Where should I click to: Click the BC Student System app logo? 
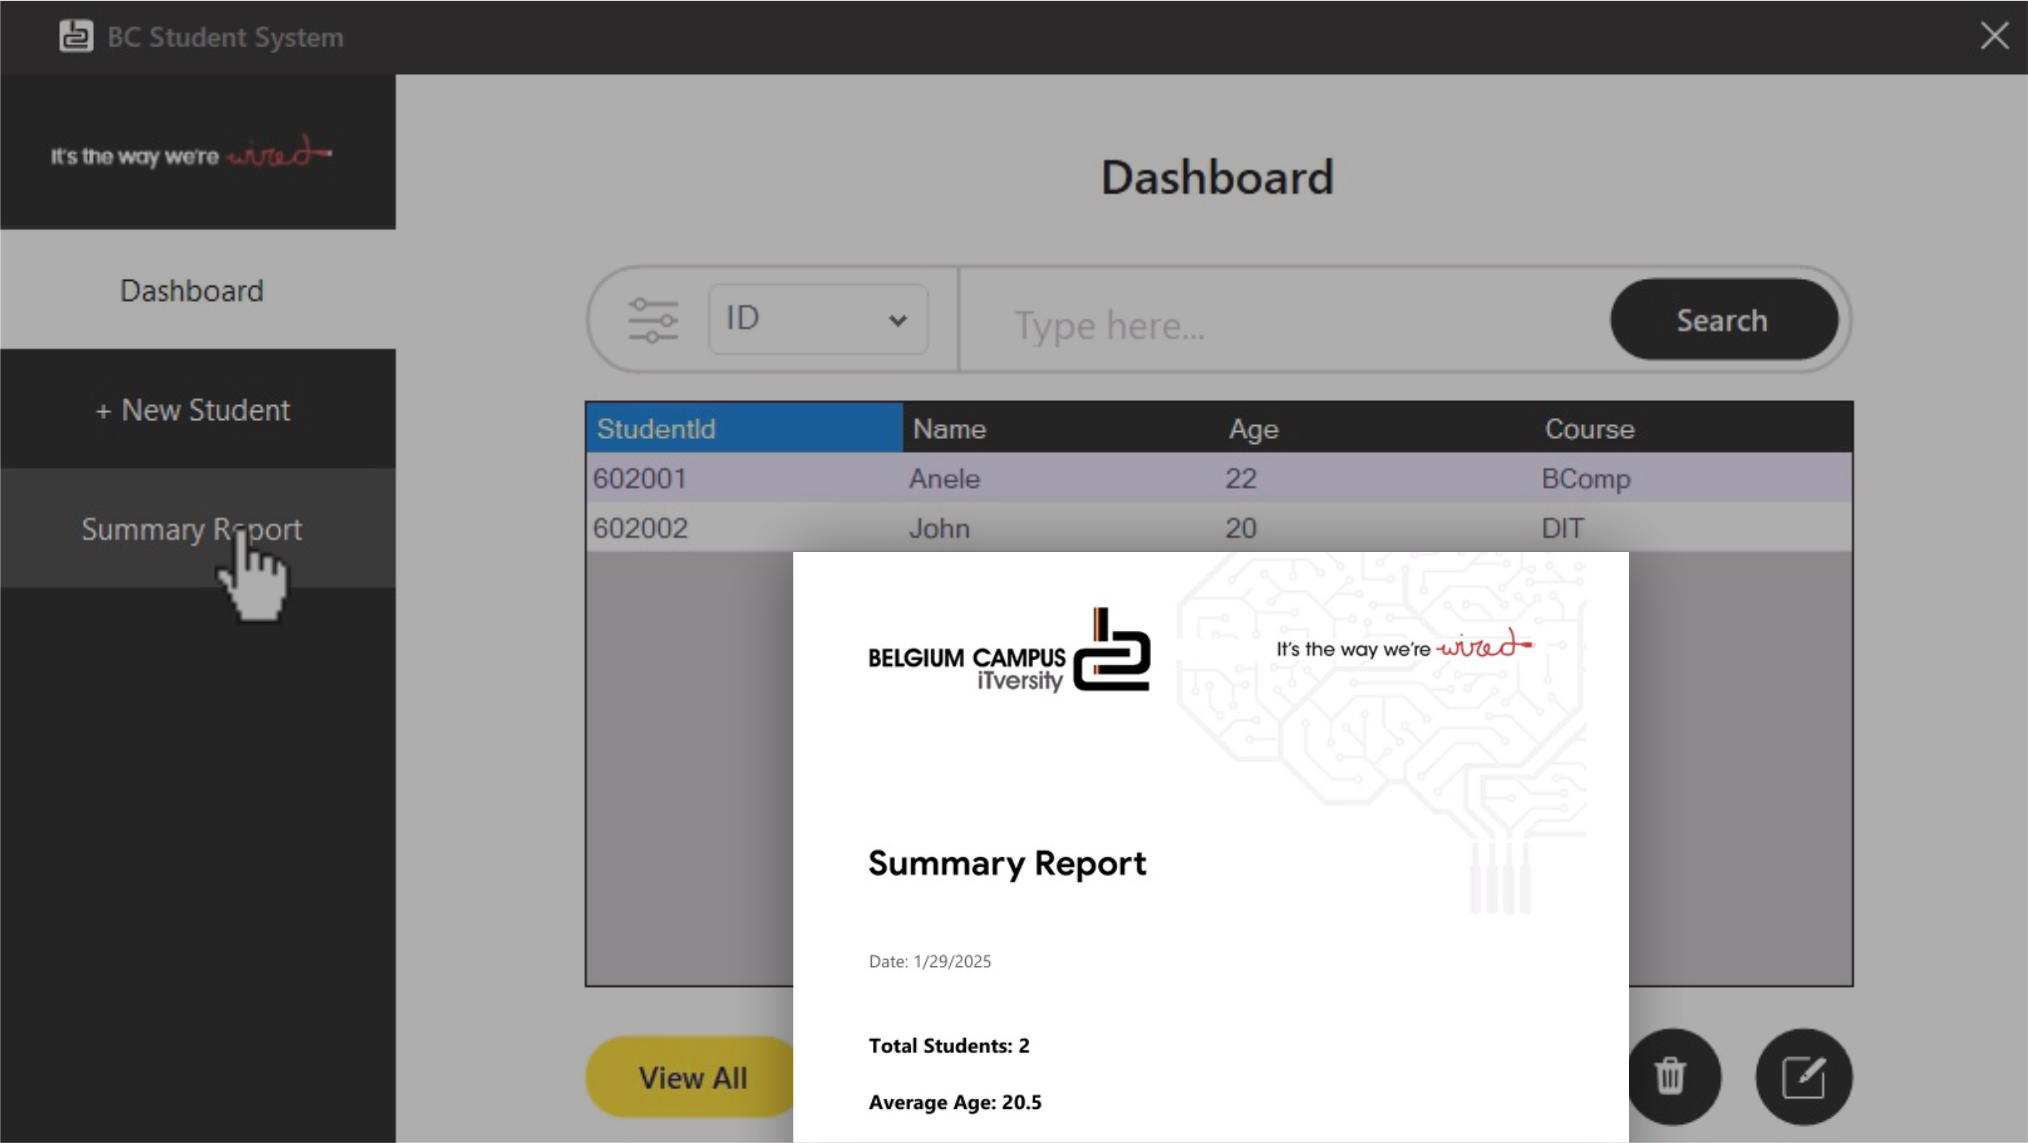pos(76,37)
